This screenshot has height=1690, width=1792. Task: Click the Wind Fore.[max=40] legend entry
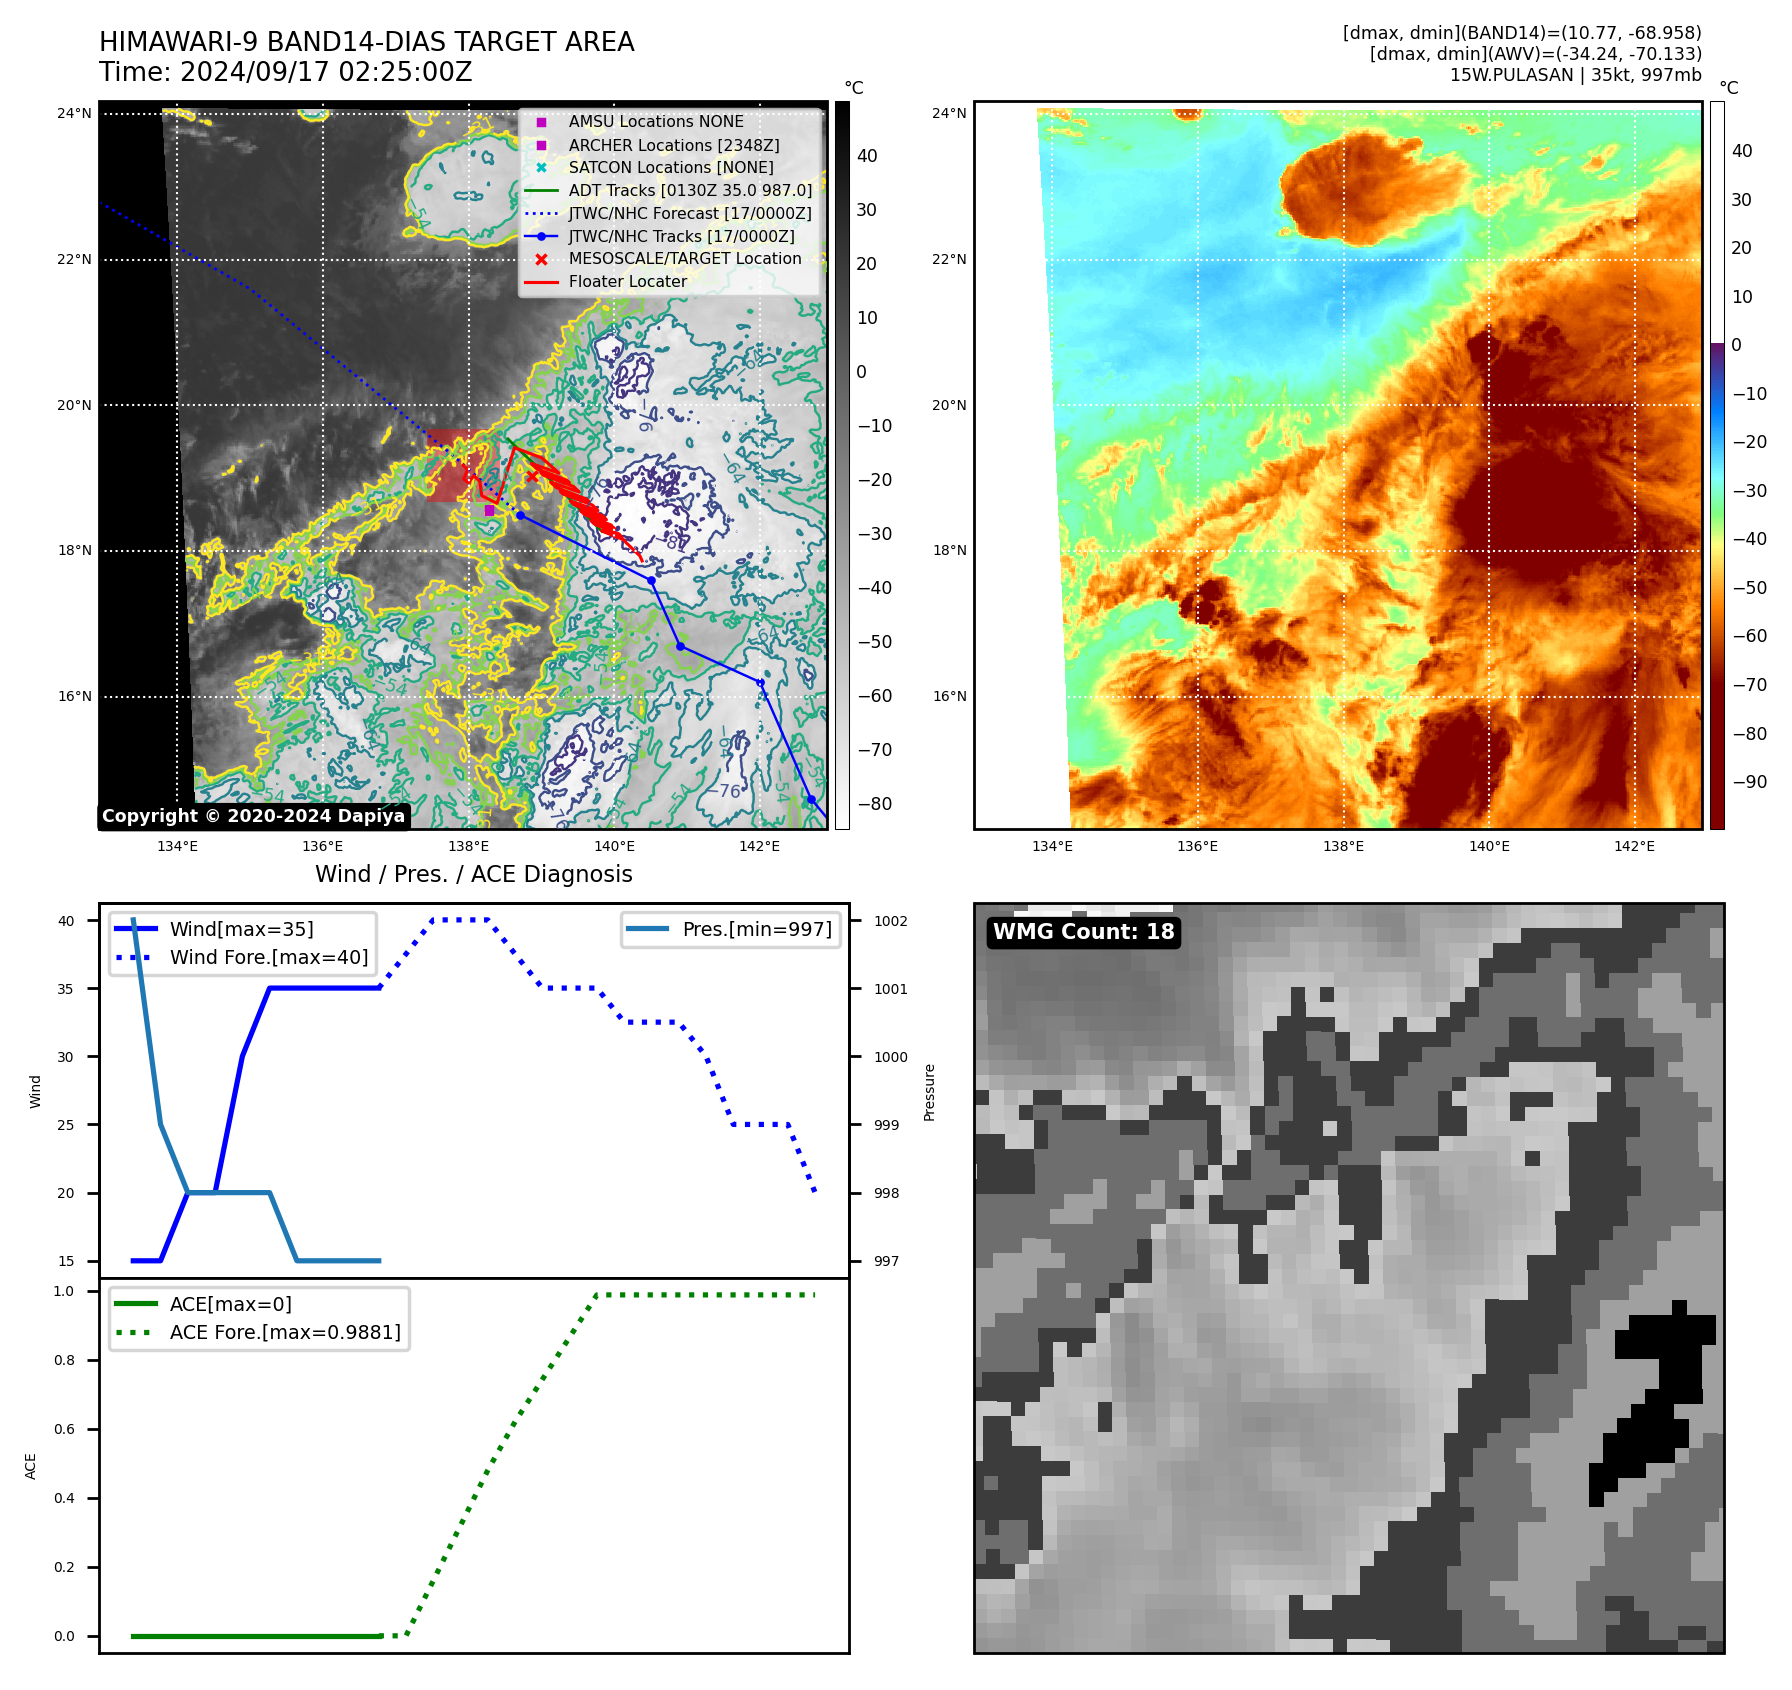coord(268,958)
